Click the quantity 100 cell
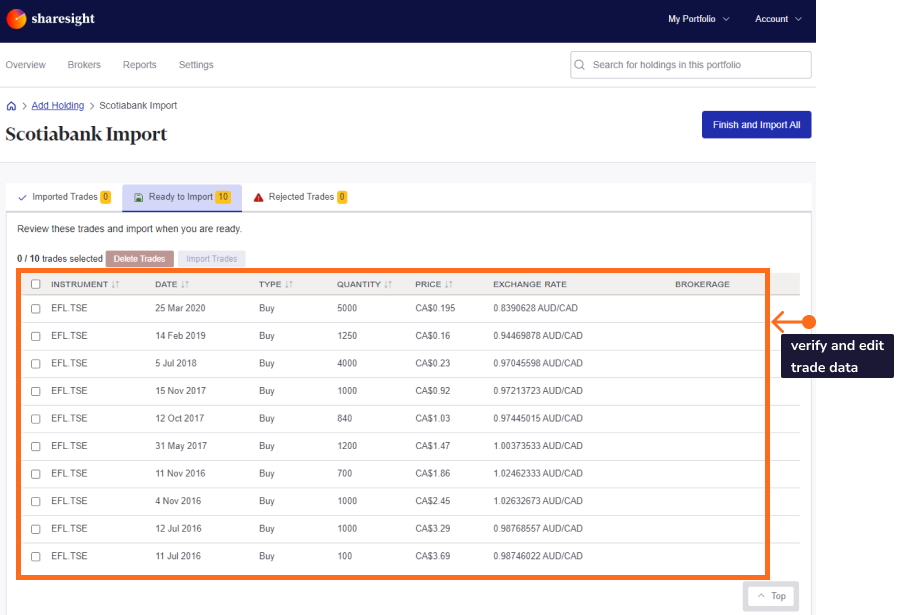This screenshot has width=903, height=615. coord(344,556)
